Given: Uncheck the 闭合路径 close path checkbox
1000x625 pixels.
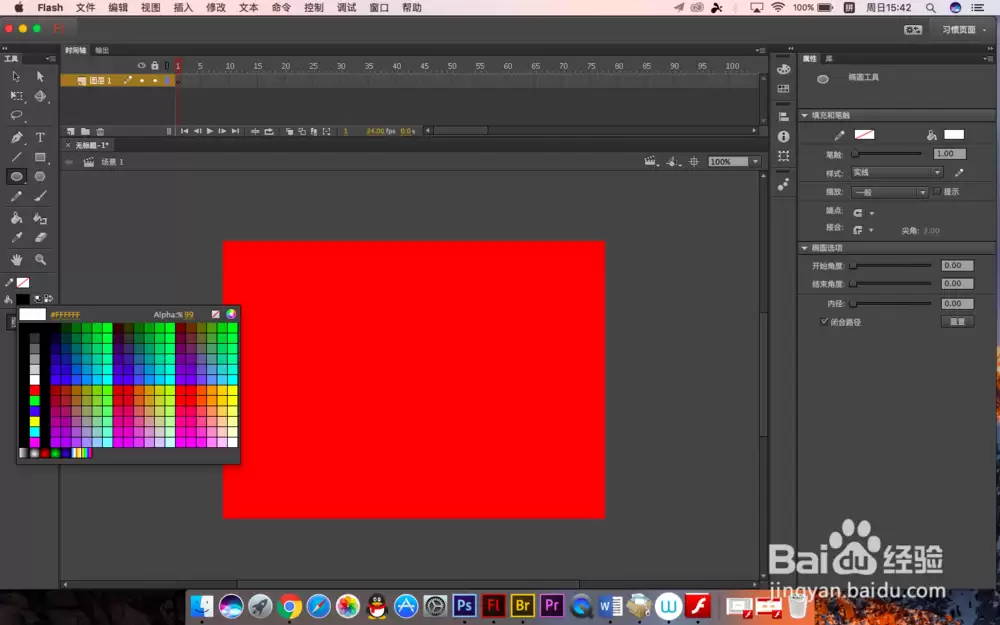Looking at the screenshot, I should (824, 321).
